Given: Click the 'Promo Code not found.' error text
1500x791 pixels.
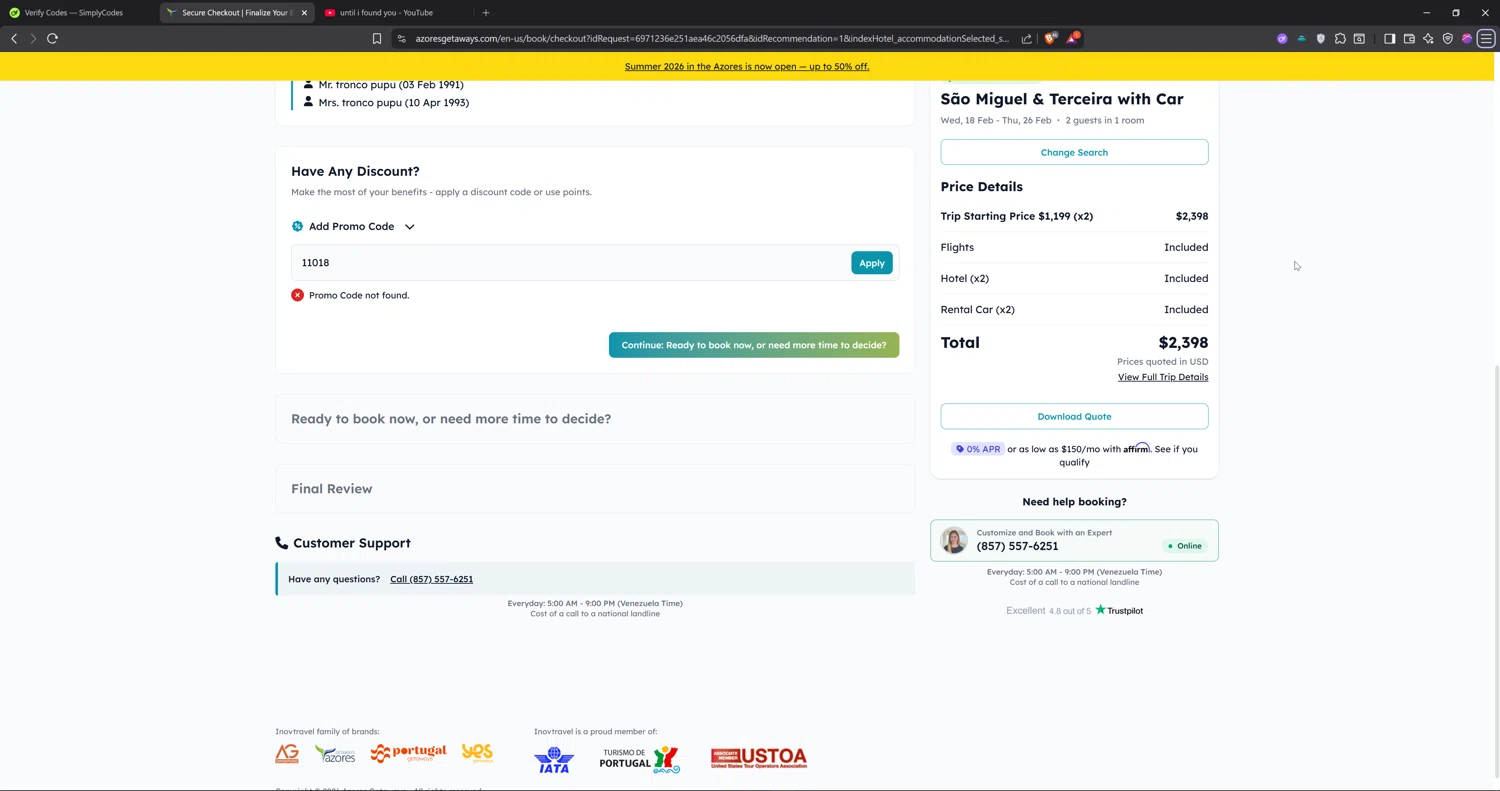Looking at the screenshot, I should point(359,295).
